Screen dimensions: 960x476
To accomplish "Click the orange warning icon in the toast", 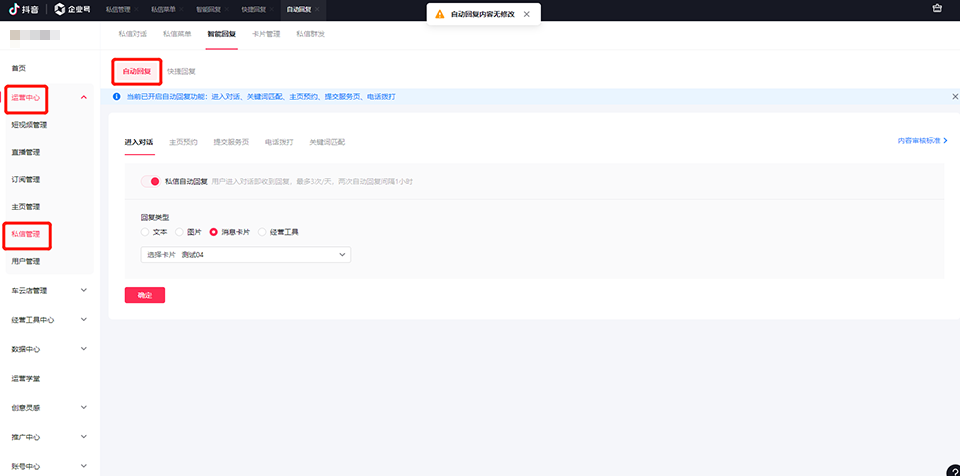I will tap(440, 14).
